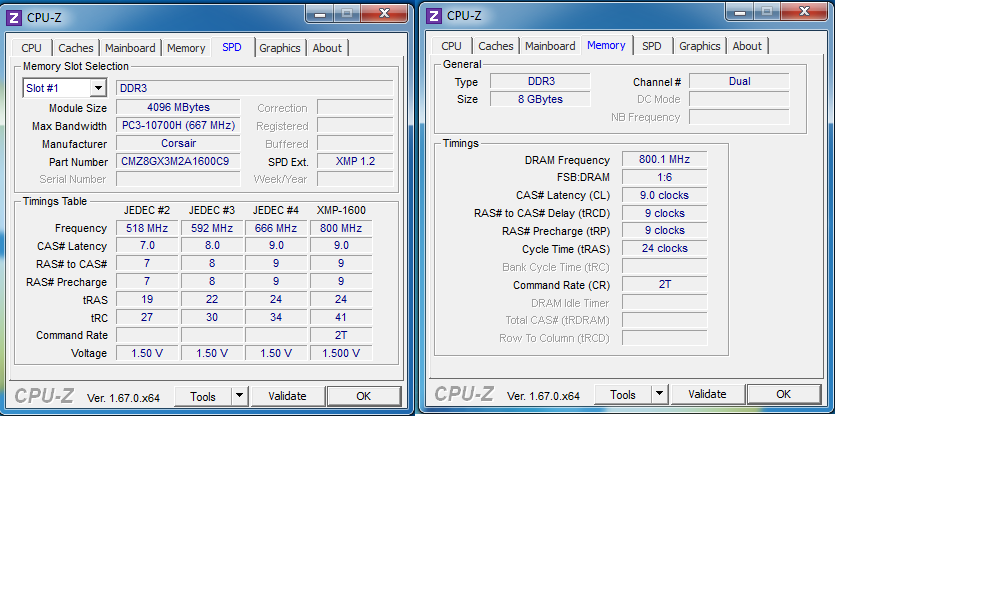Viewport: 998px width, 614px height.
Task: Click Max Bandwidth value PC3-10700H (667 MHz)
Action: [178, 125]
